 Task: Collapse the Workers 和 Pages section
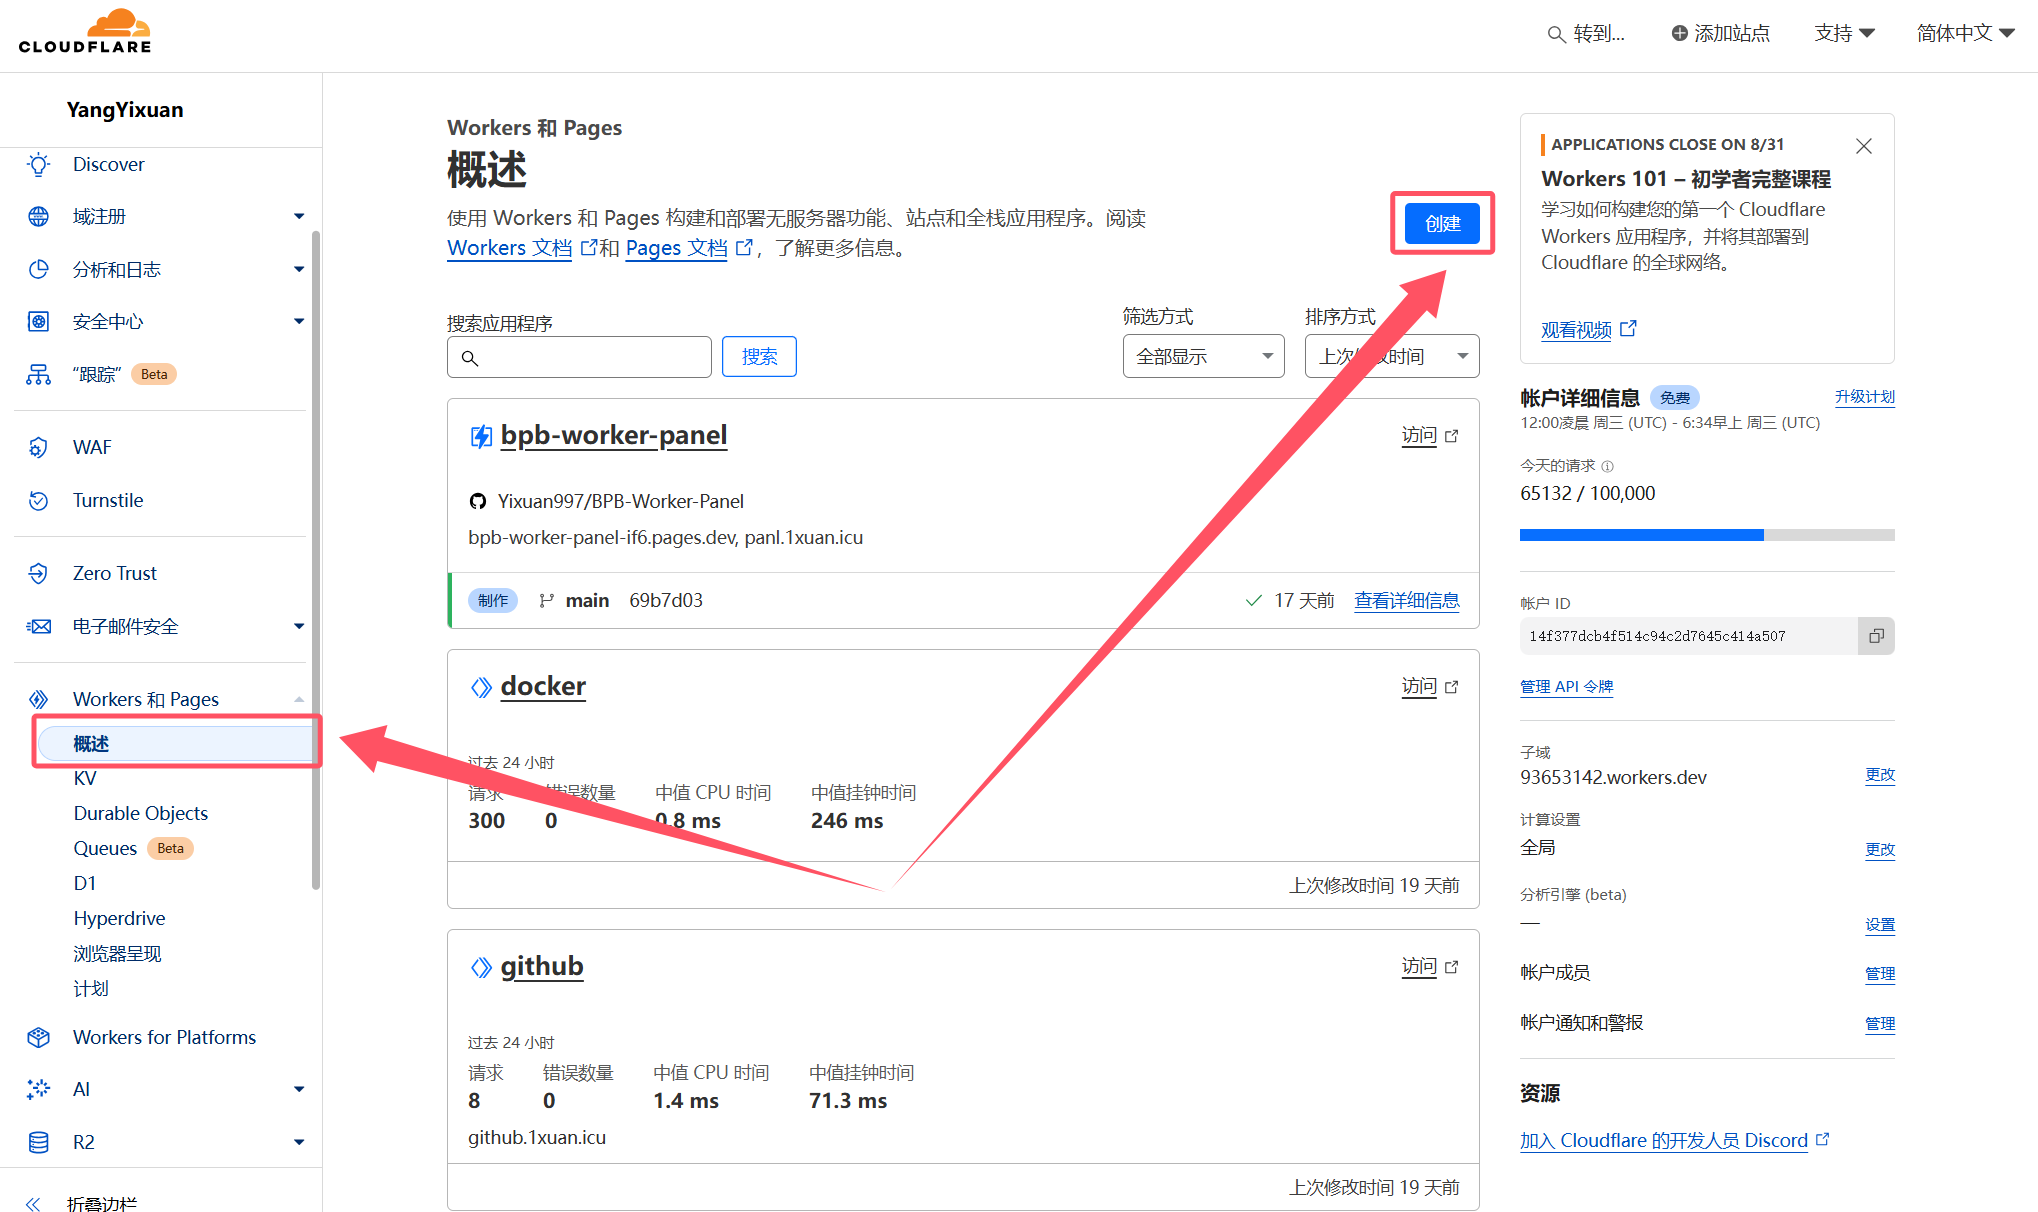298,699
